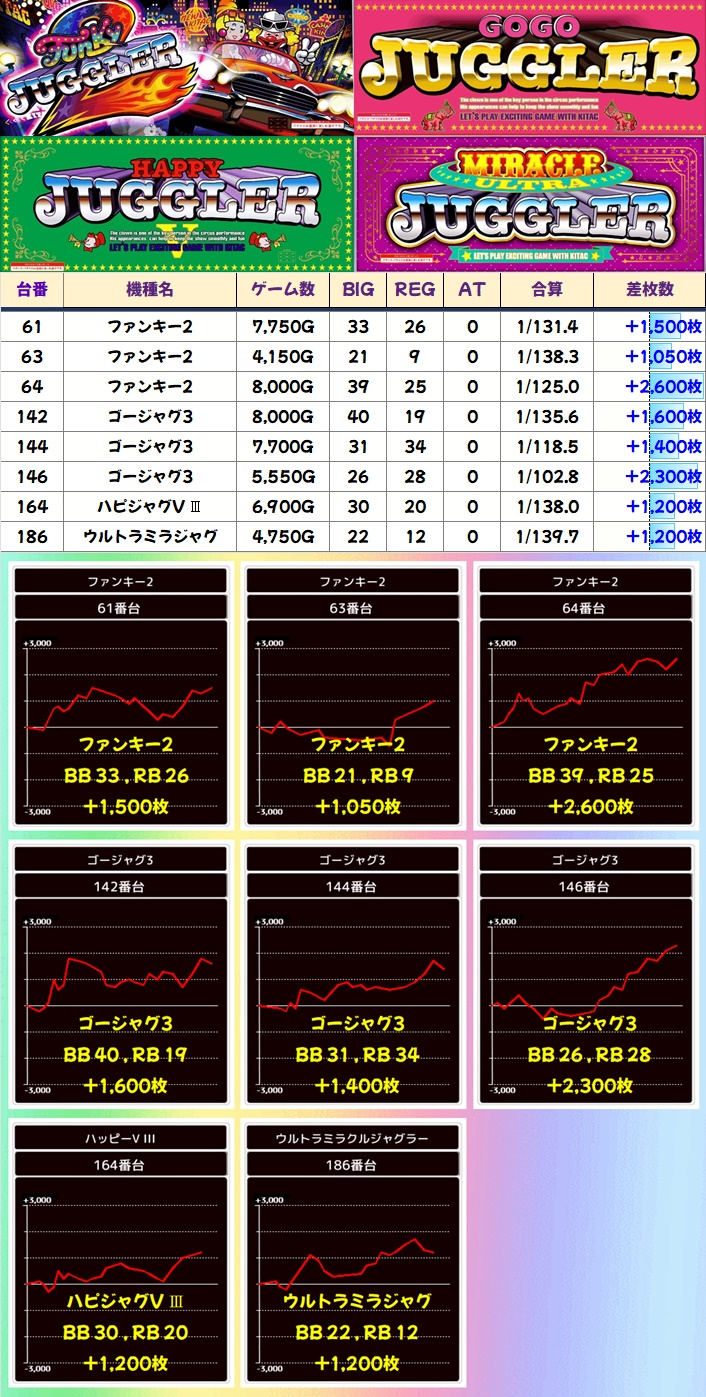Open the Happy Juggler banner
706x1397 pixels.
click(177, 204)
